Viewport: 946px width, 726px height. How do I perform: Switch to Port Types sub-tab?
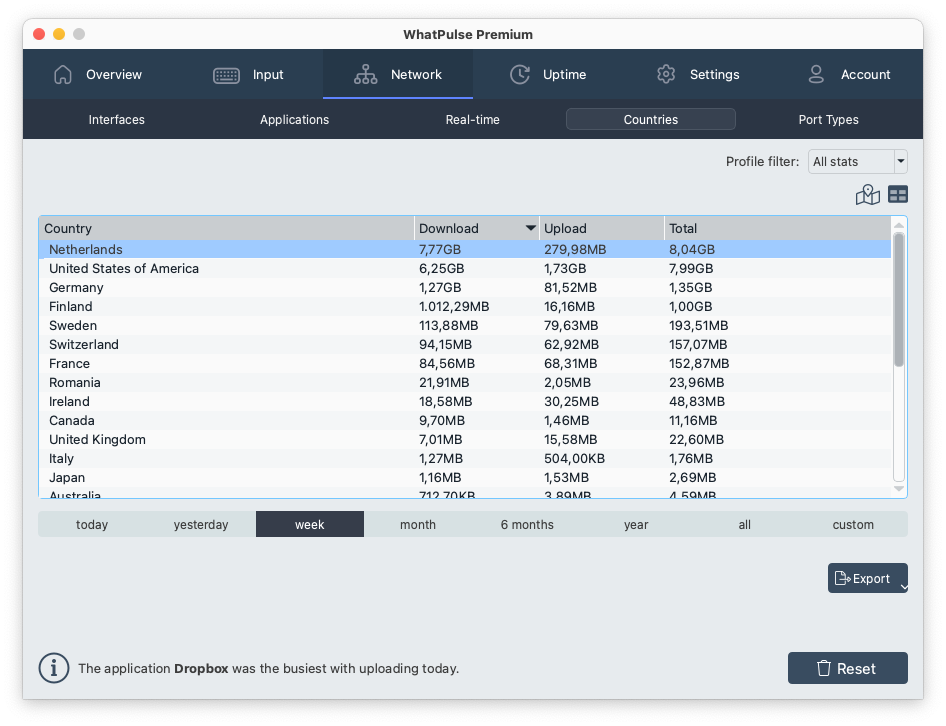828,119
